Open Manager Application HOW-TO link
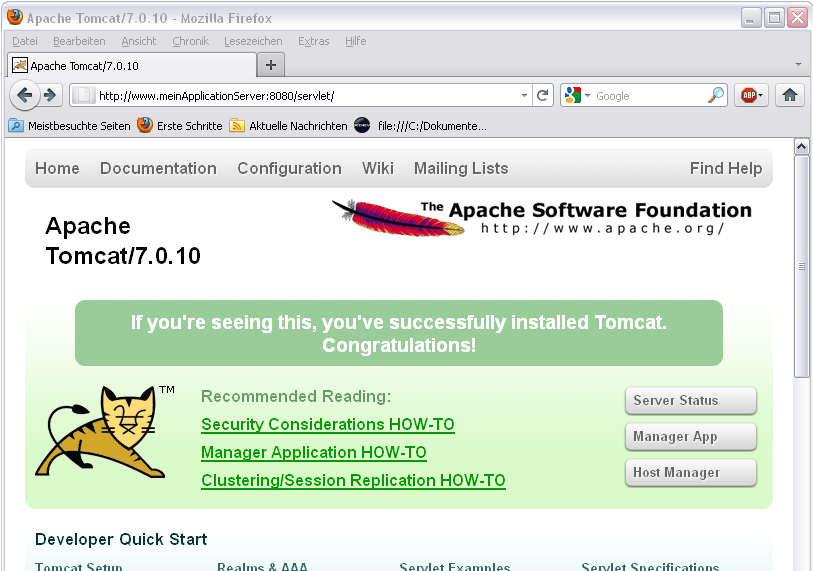 click(x=314, y=452)
